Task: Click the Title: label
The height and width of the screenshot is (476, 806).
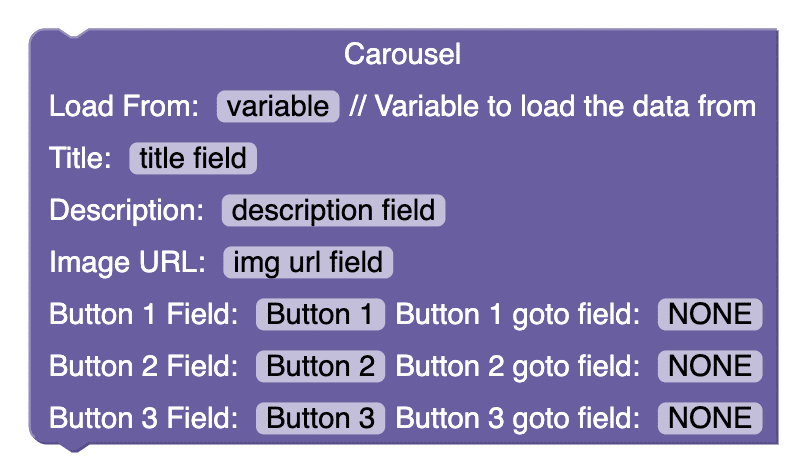Action: (80, 158)
